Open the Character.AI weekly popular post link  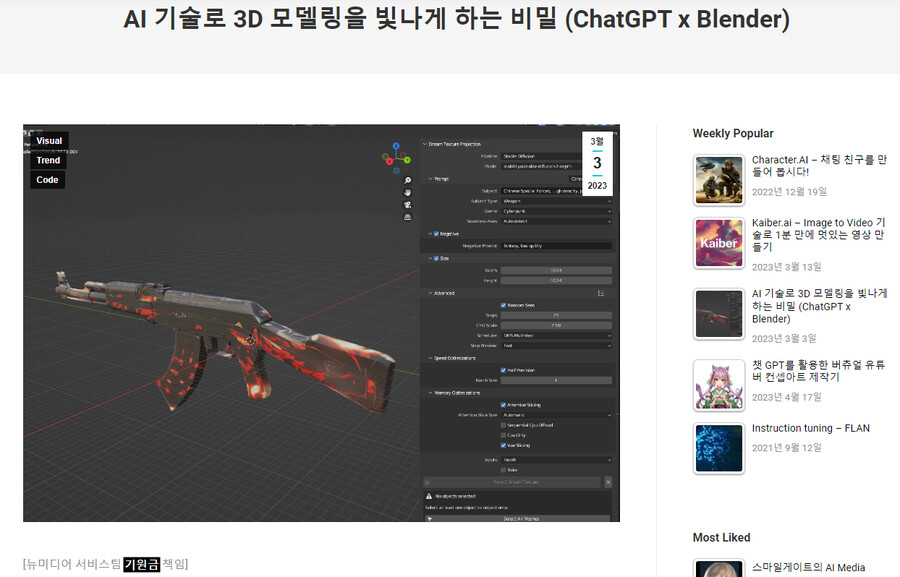pos(818,165)
